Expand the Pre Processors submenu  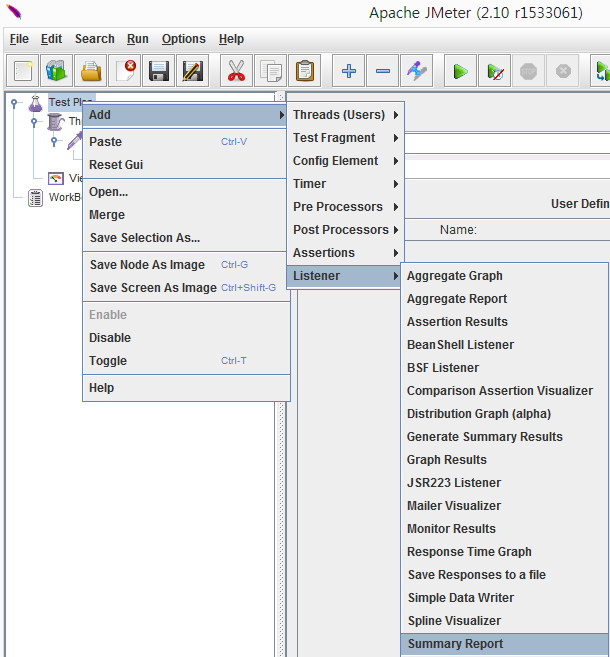(345, 207)
